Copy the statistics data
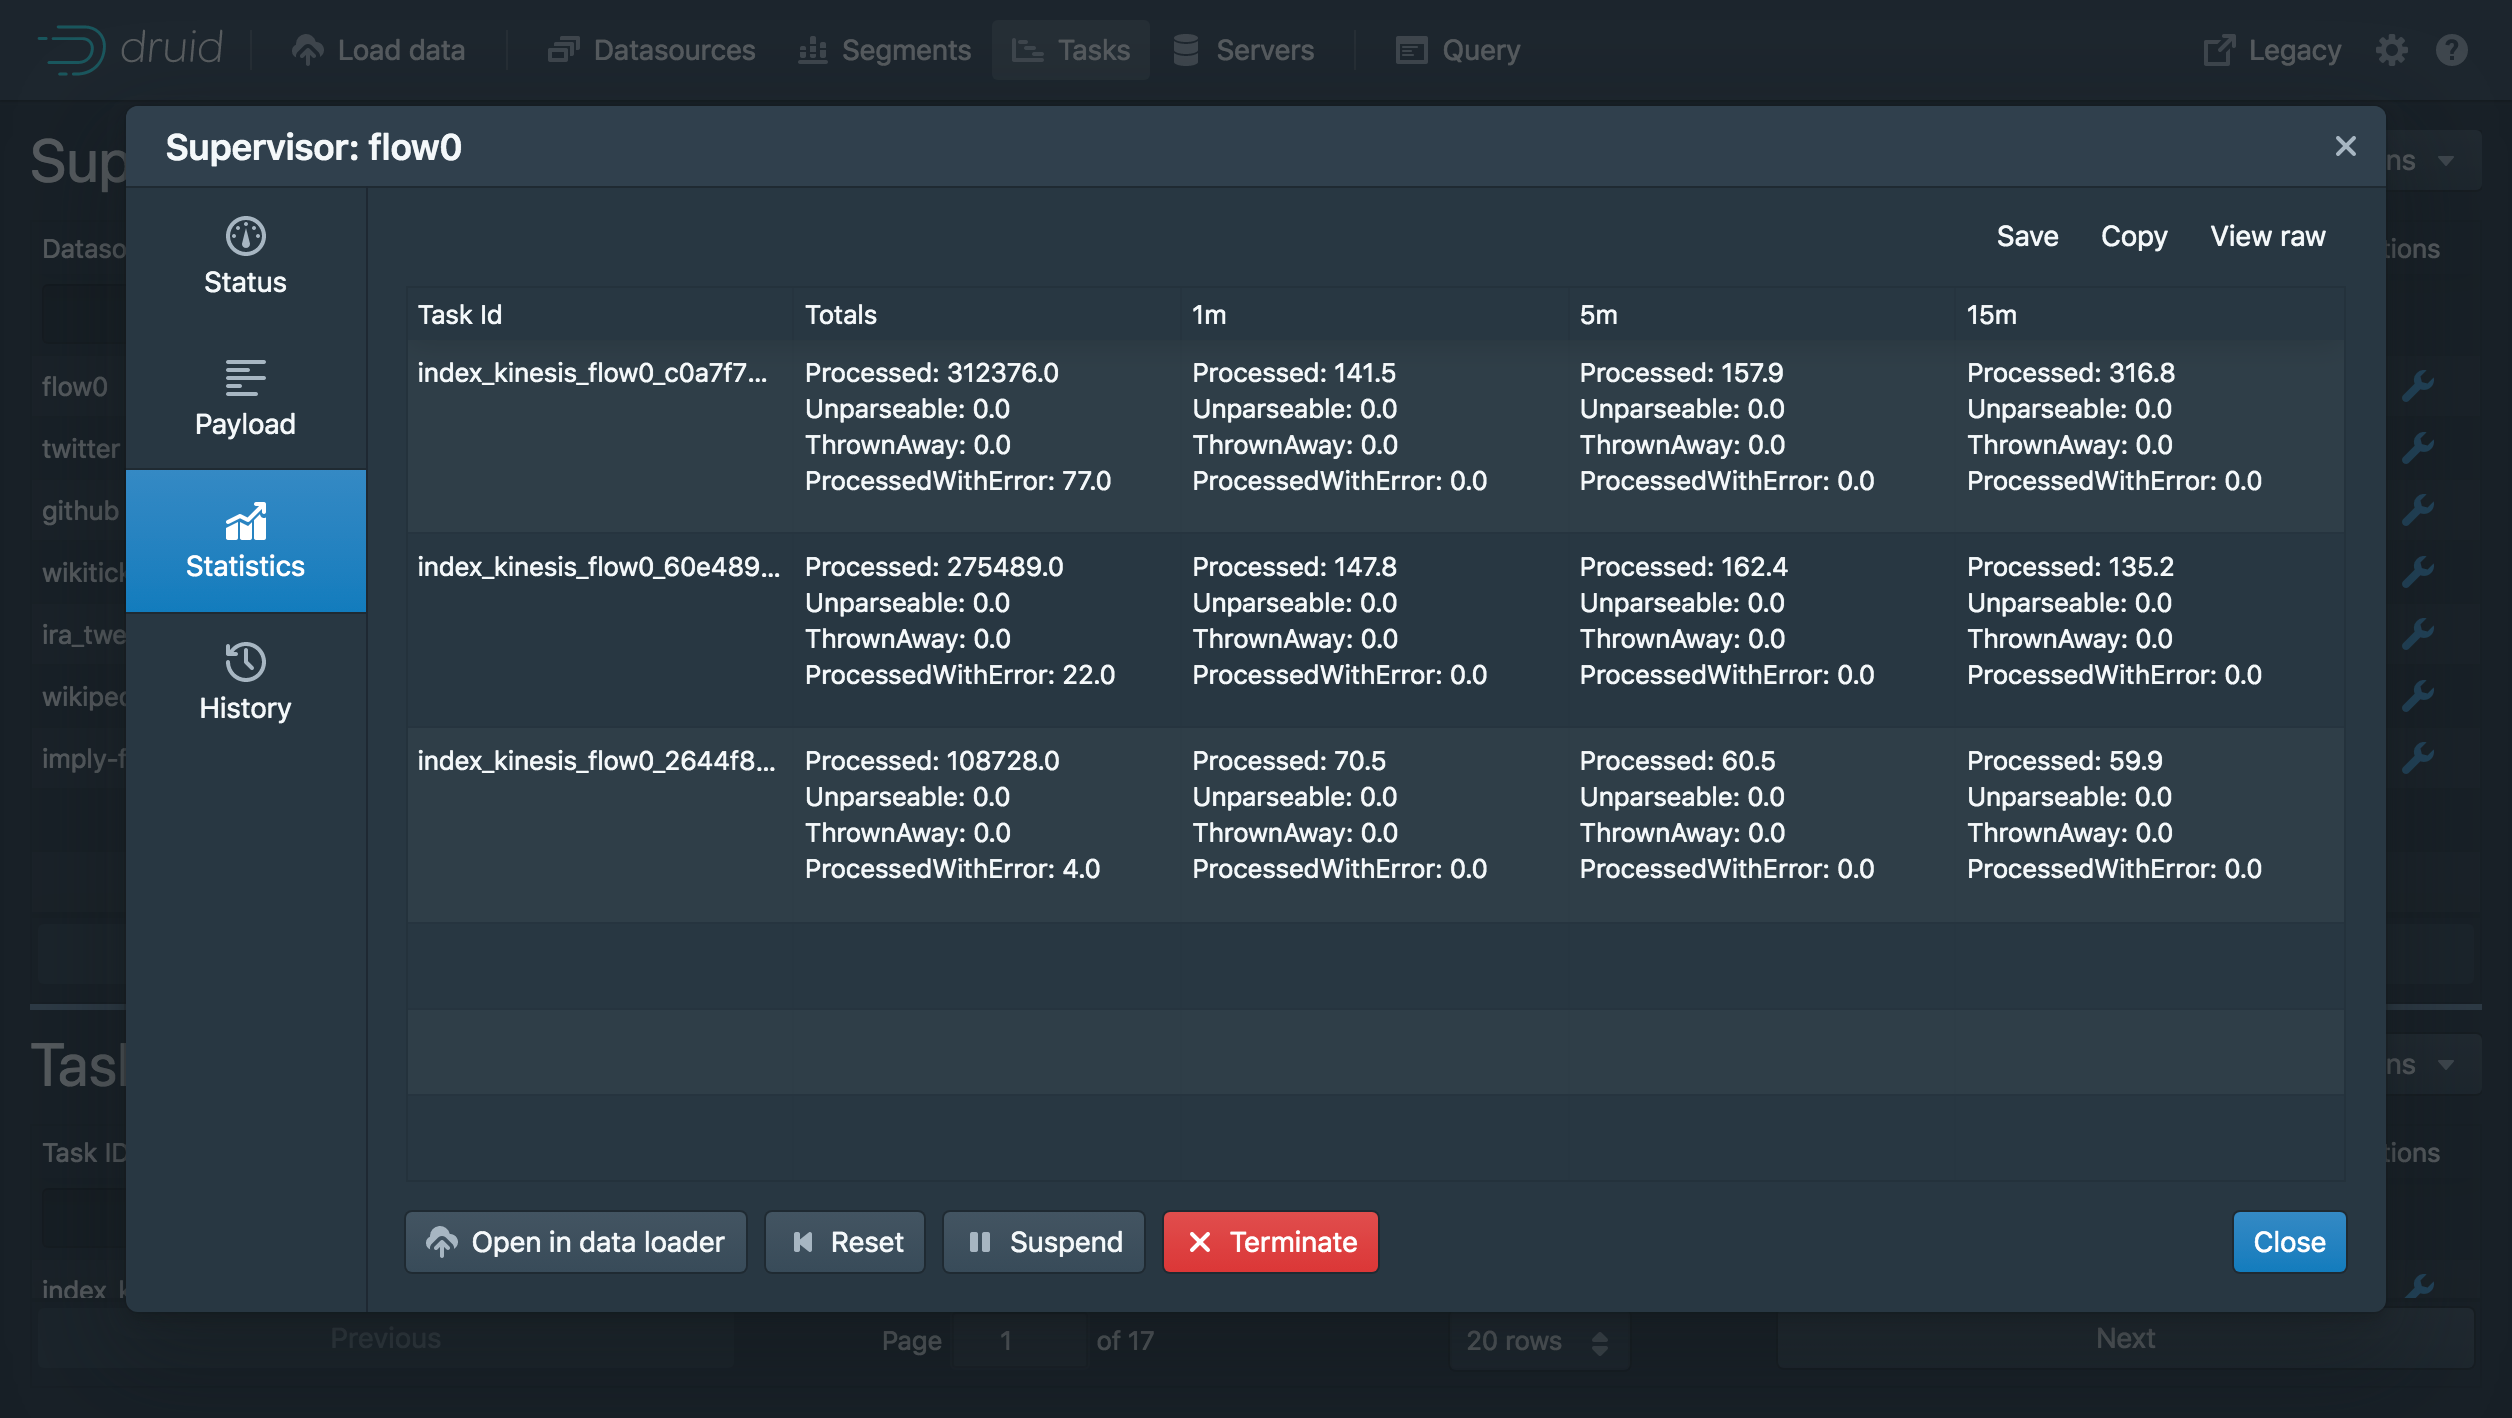This screenshot has width=2512, height=1418. 2133,237
